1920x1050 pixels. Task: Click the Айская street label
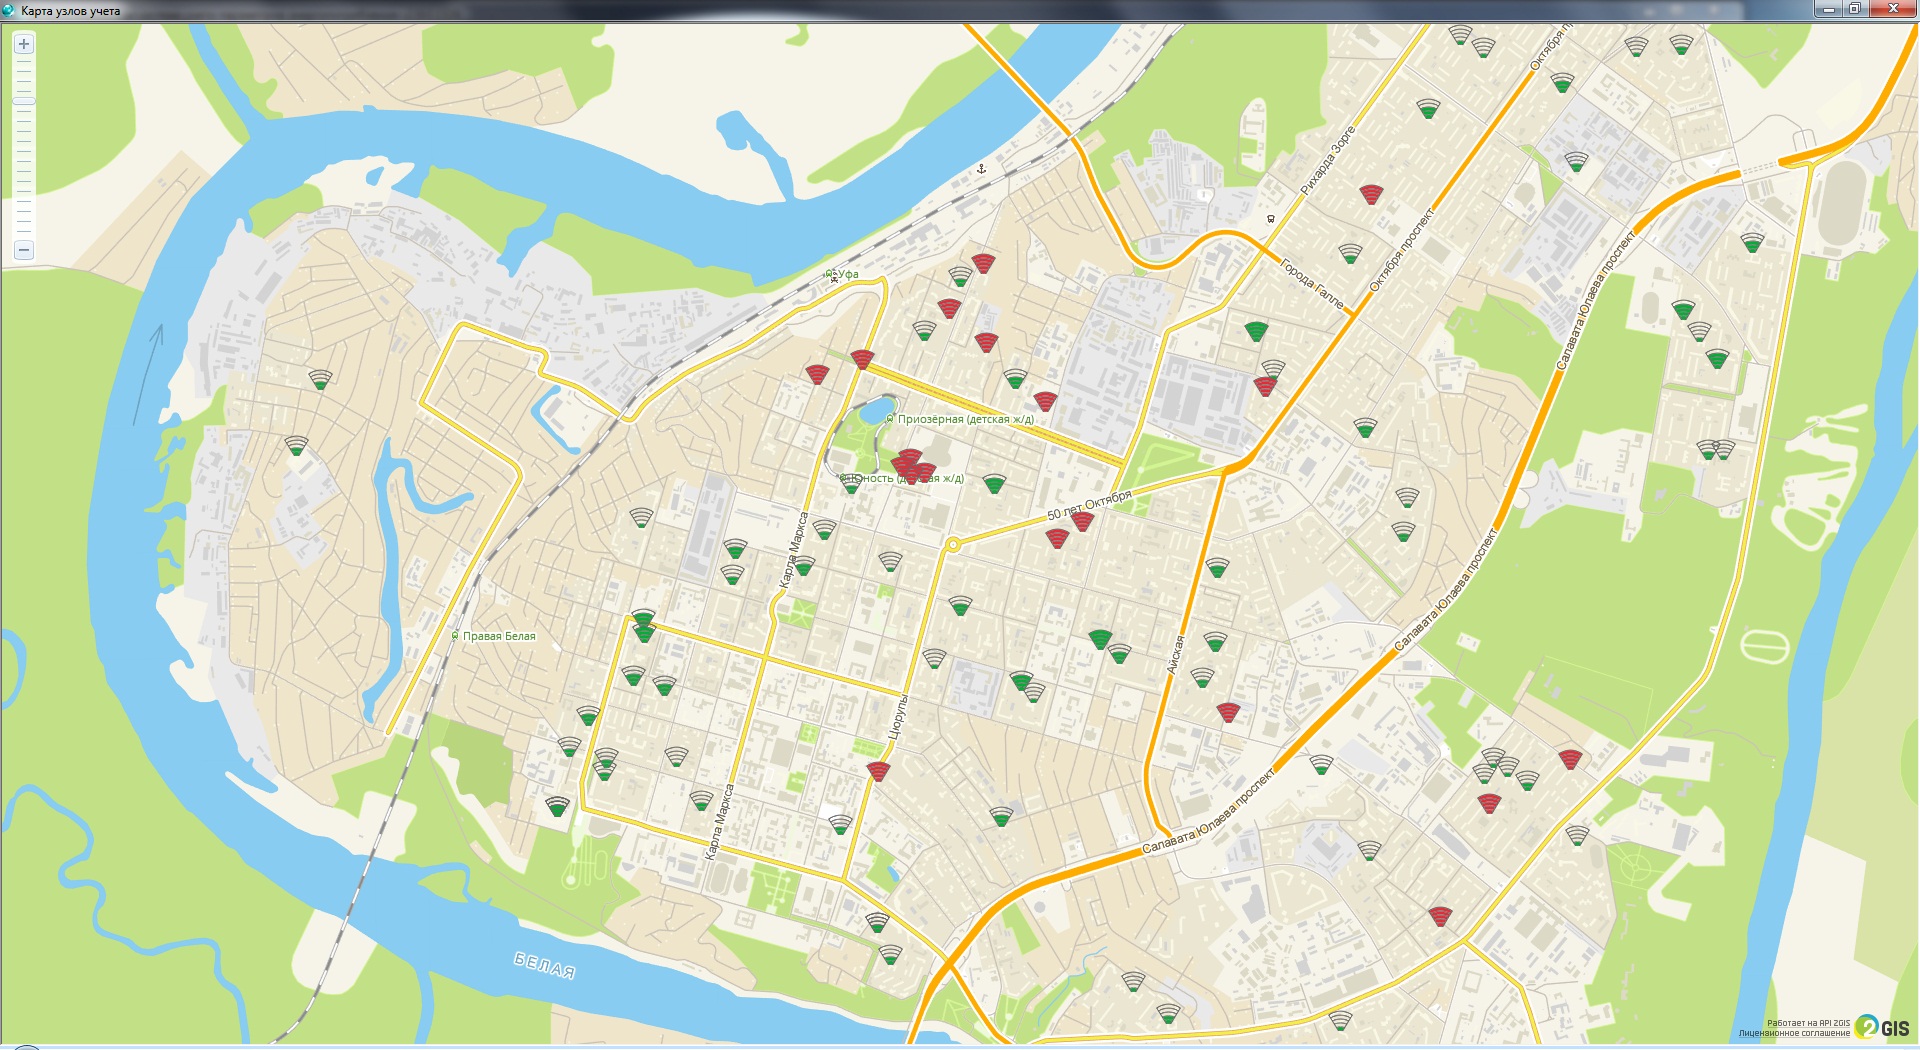tap(1177, 655)
